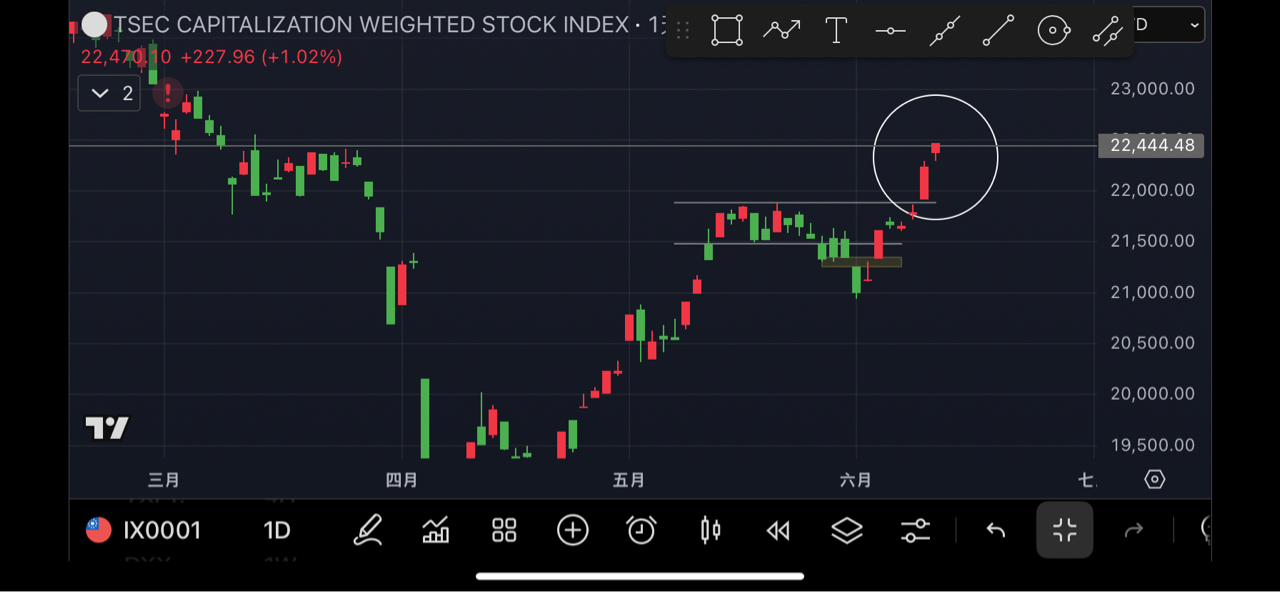Grab the drawing toolbar drag handle
This screenshot has width=1280, height=592.
pos(683,30)
